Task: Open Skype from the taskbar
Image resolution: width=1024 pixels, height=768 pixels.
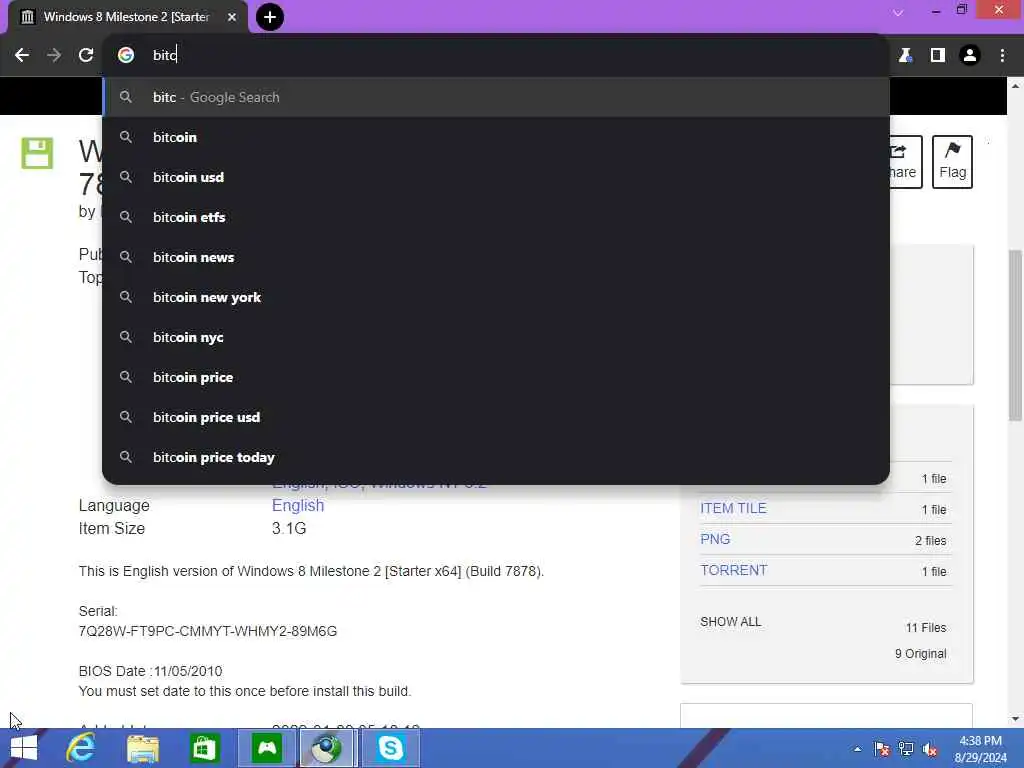Action: pyautogui.click(x=390, y=748)
